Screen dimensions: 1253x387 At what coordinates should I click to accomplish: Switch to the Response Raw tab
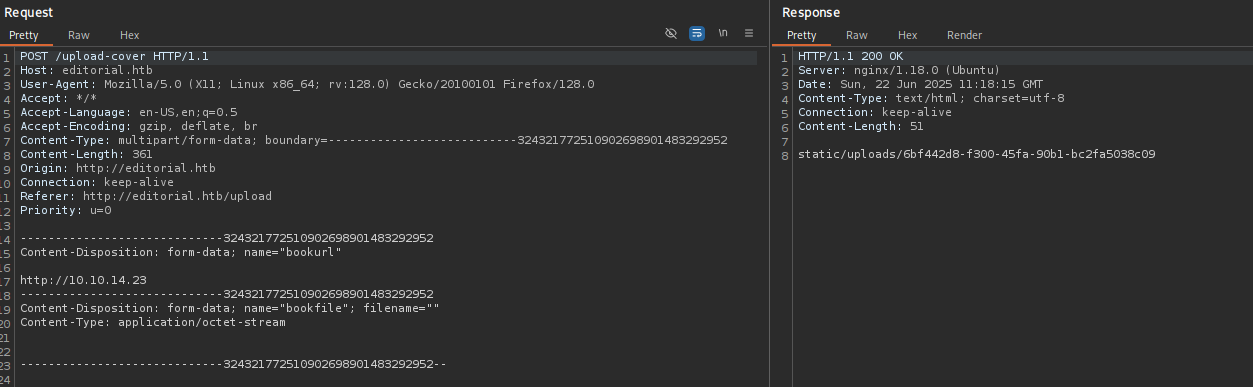(857, 35)
